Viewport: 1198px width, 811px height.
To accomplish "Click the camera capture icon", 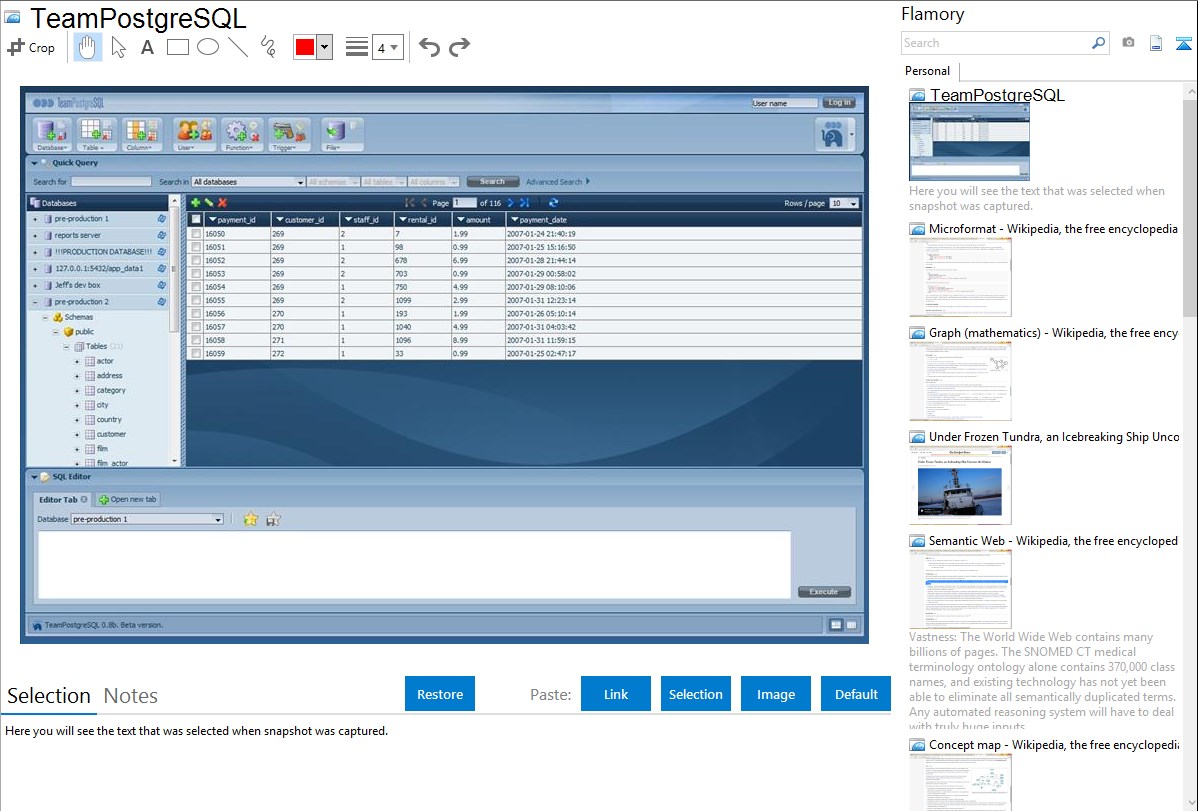I will [1128, 43].
